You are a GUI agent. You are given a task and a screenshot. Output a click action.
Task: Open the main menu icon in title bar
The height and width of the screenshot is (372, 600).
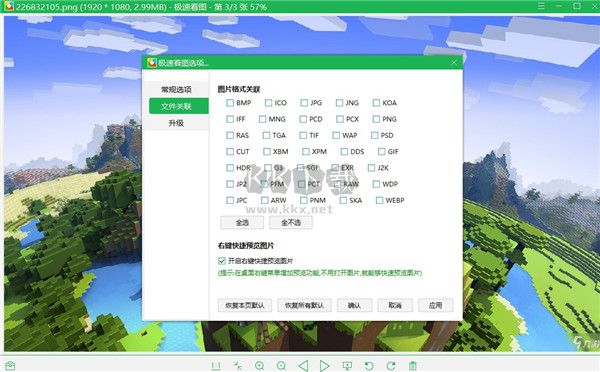541,6
